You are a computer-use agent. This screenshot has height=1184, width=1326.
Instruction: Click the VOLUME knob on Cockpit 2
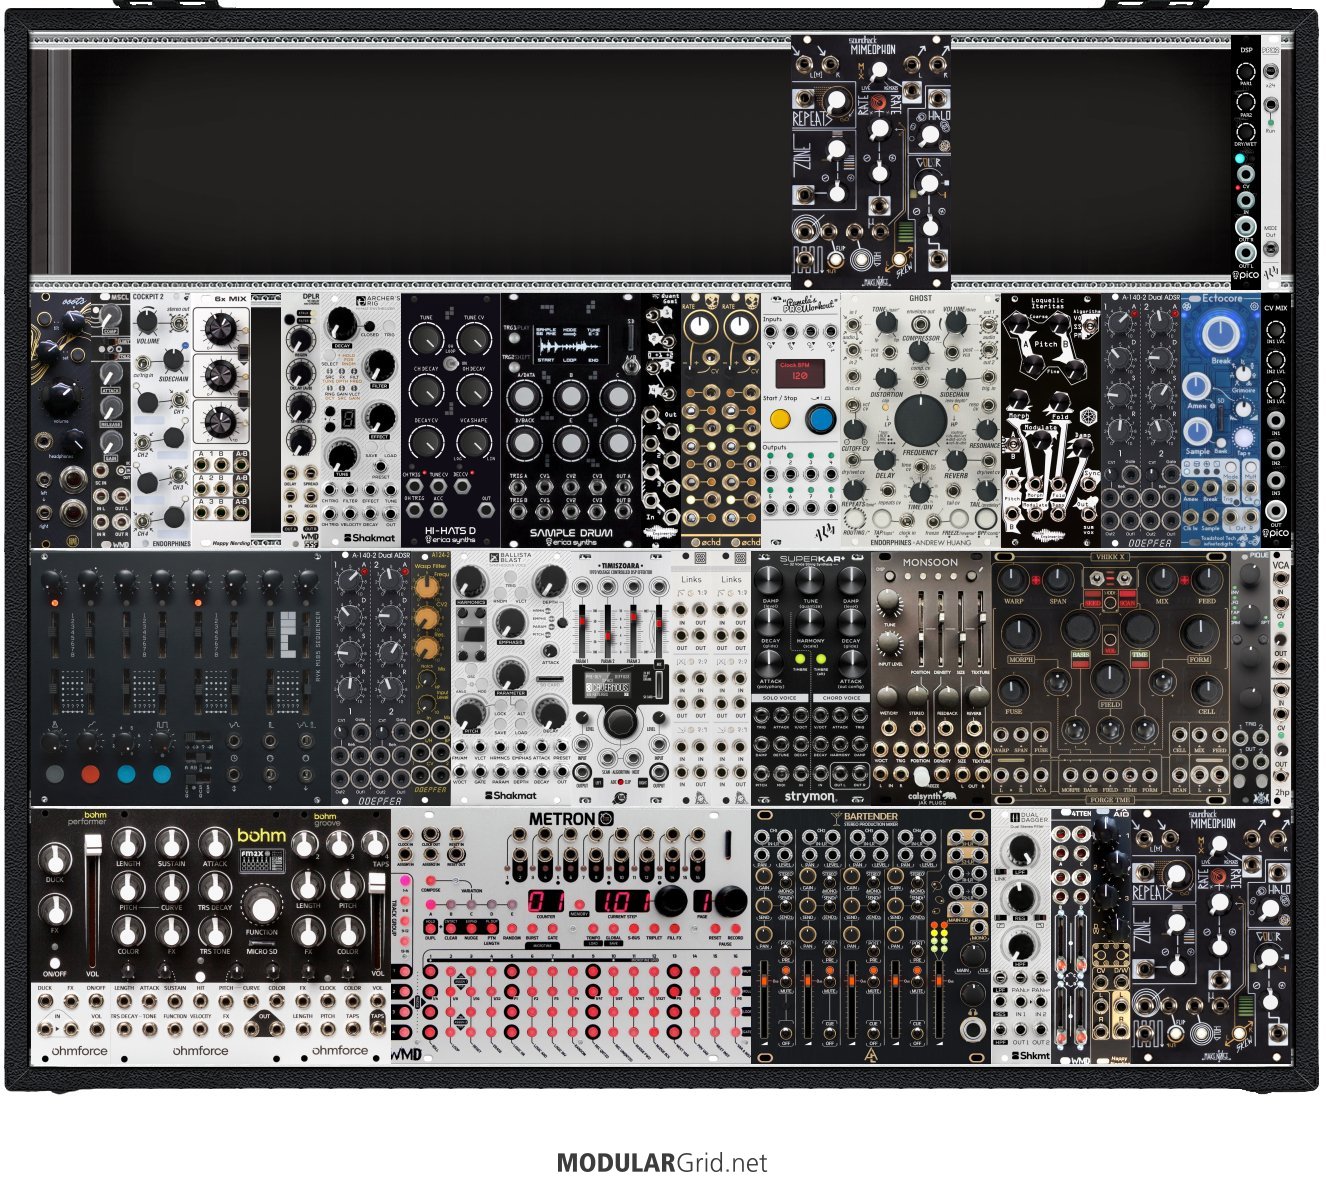tap(148, 323)
